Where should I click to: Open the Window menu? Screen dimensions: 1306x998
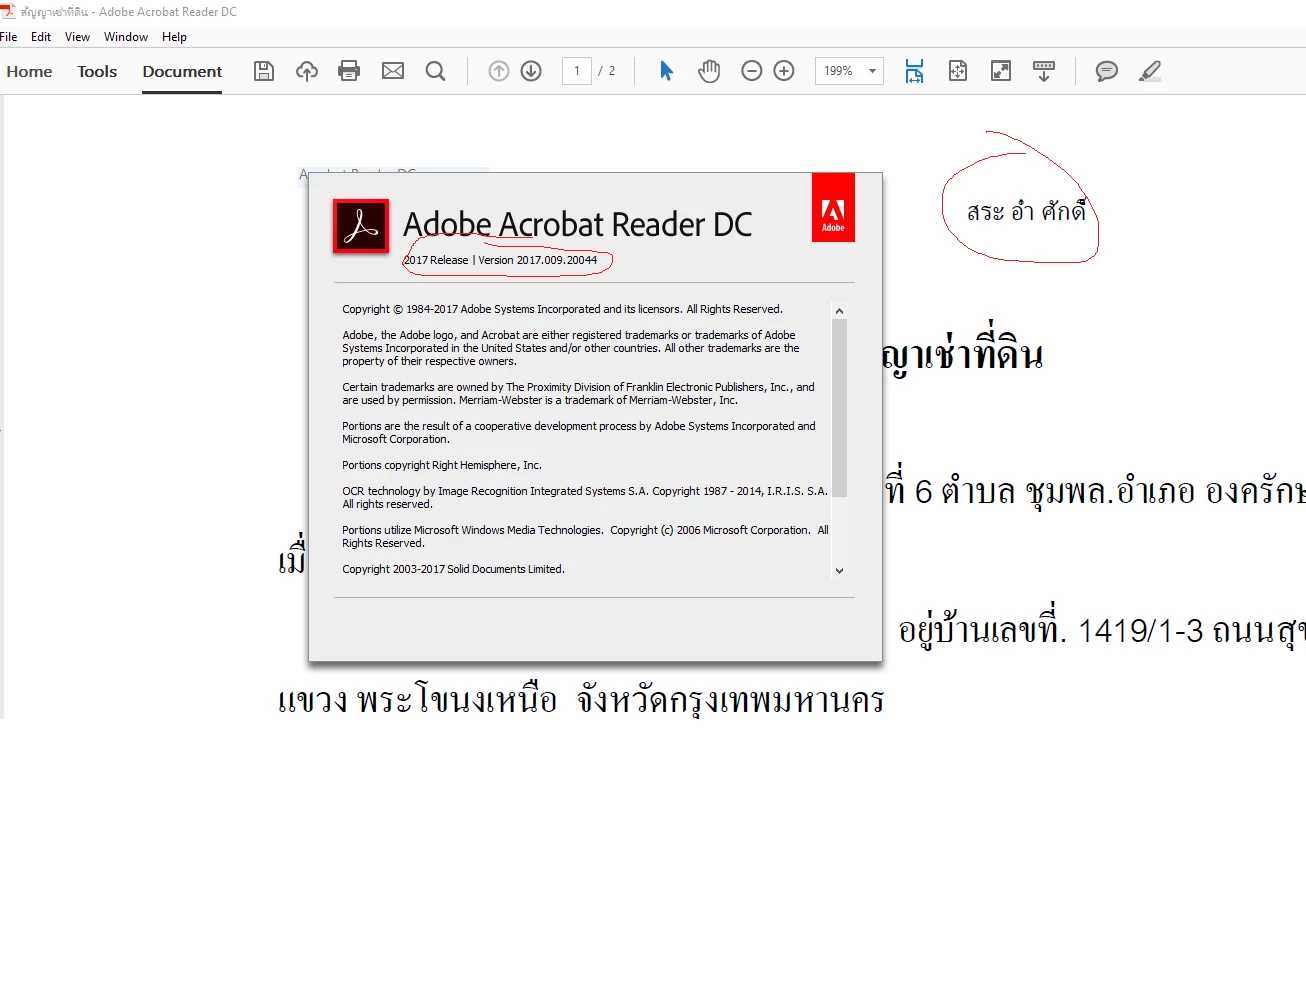point(126,37)
